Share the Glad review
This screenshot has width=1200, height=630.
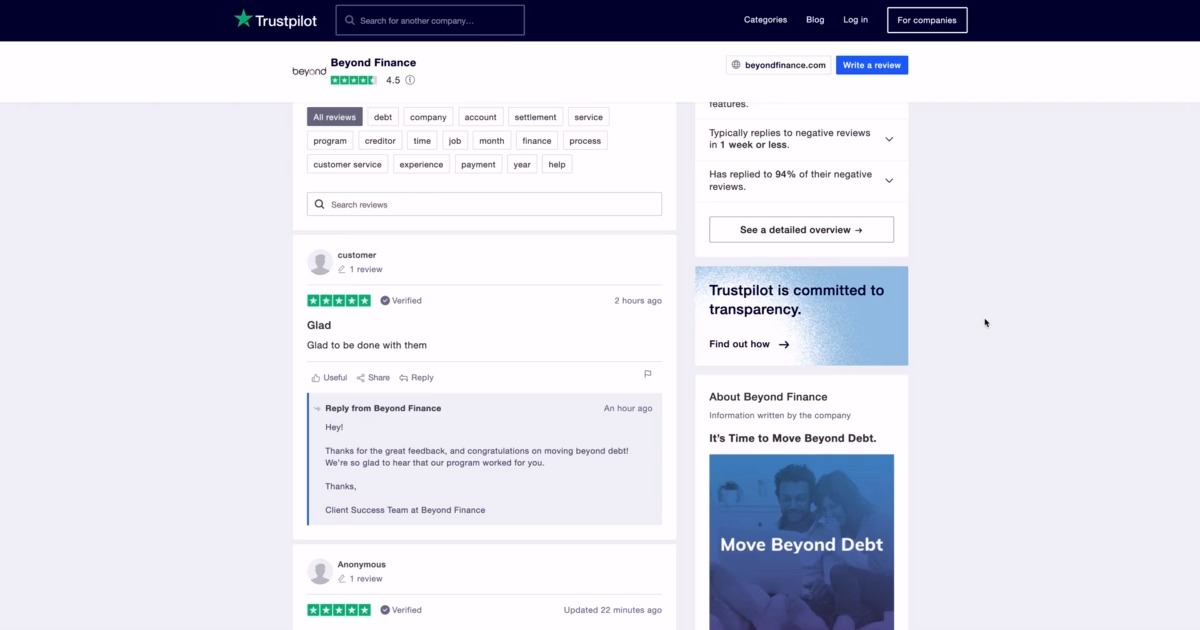373,378
